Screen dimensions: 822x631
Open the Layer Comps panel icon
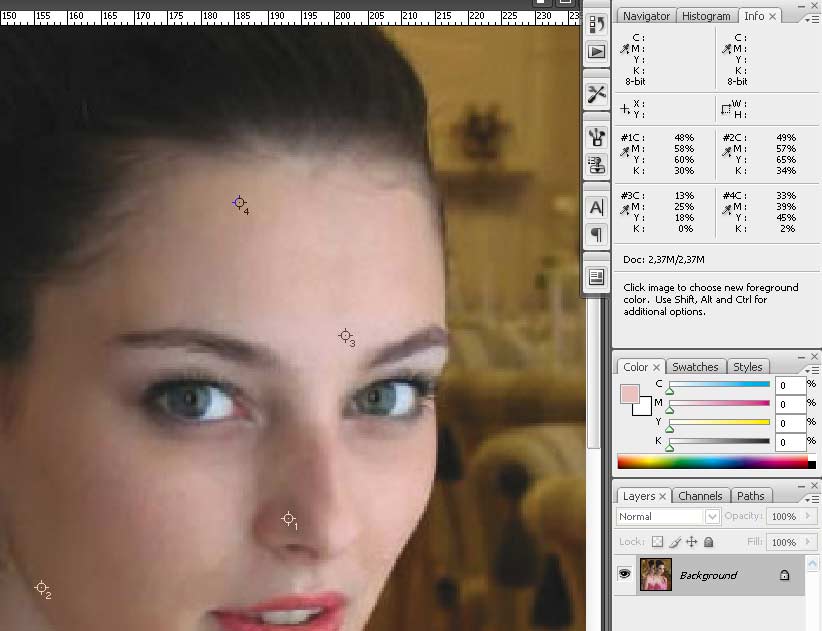[597, 277]
